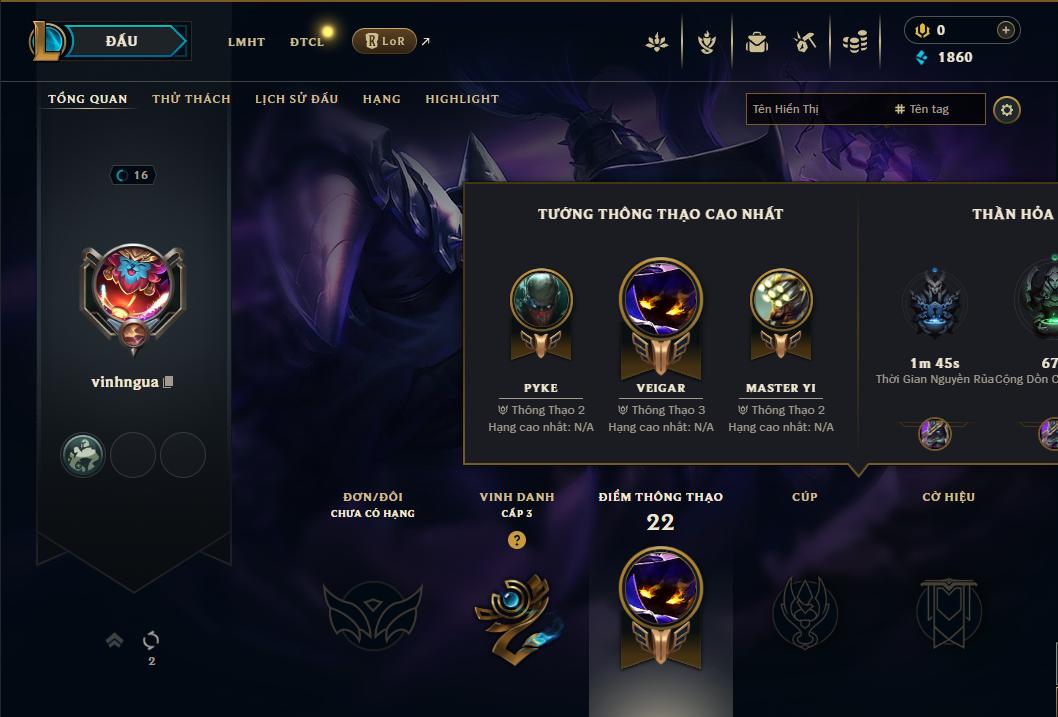Open the store coins icon
Image resolution: width=1058 pixels, height=717 pixels.
[x=855, y=43]
